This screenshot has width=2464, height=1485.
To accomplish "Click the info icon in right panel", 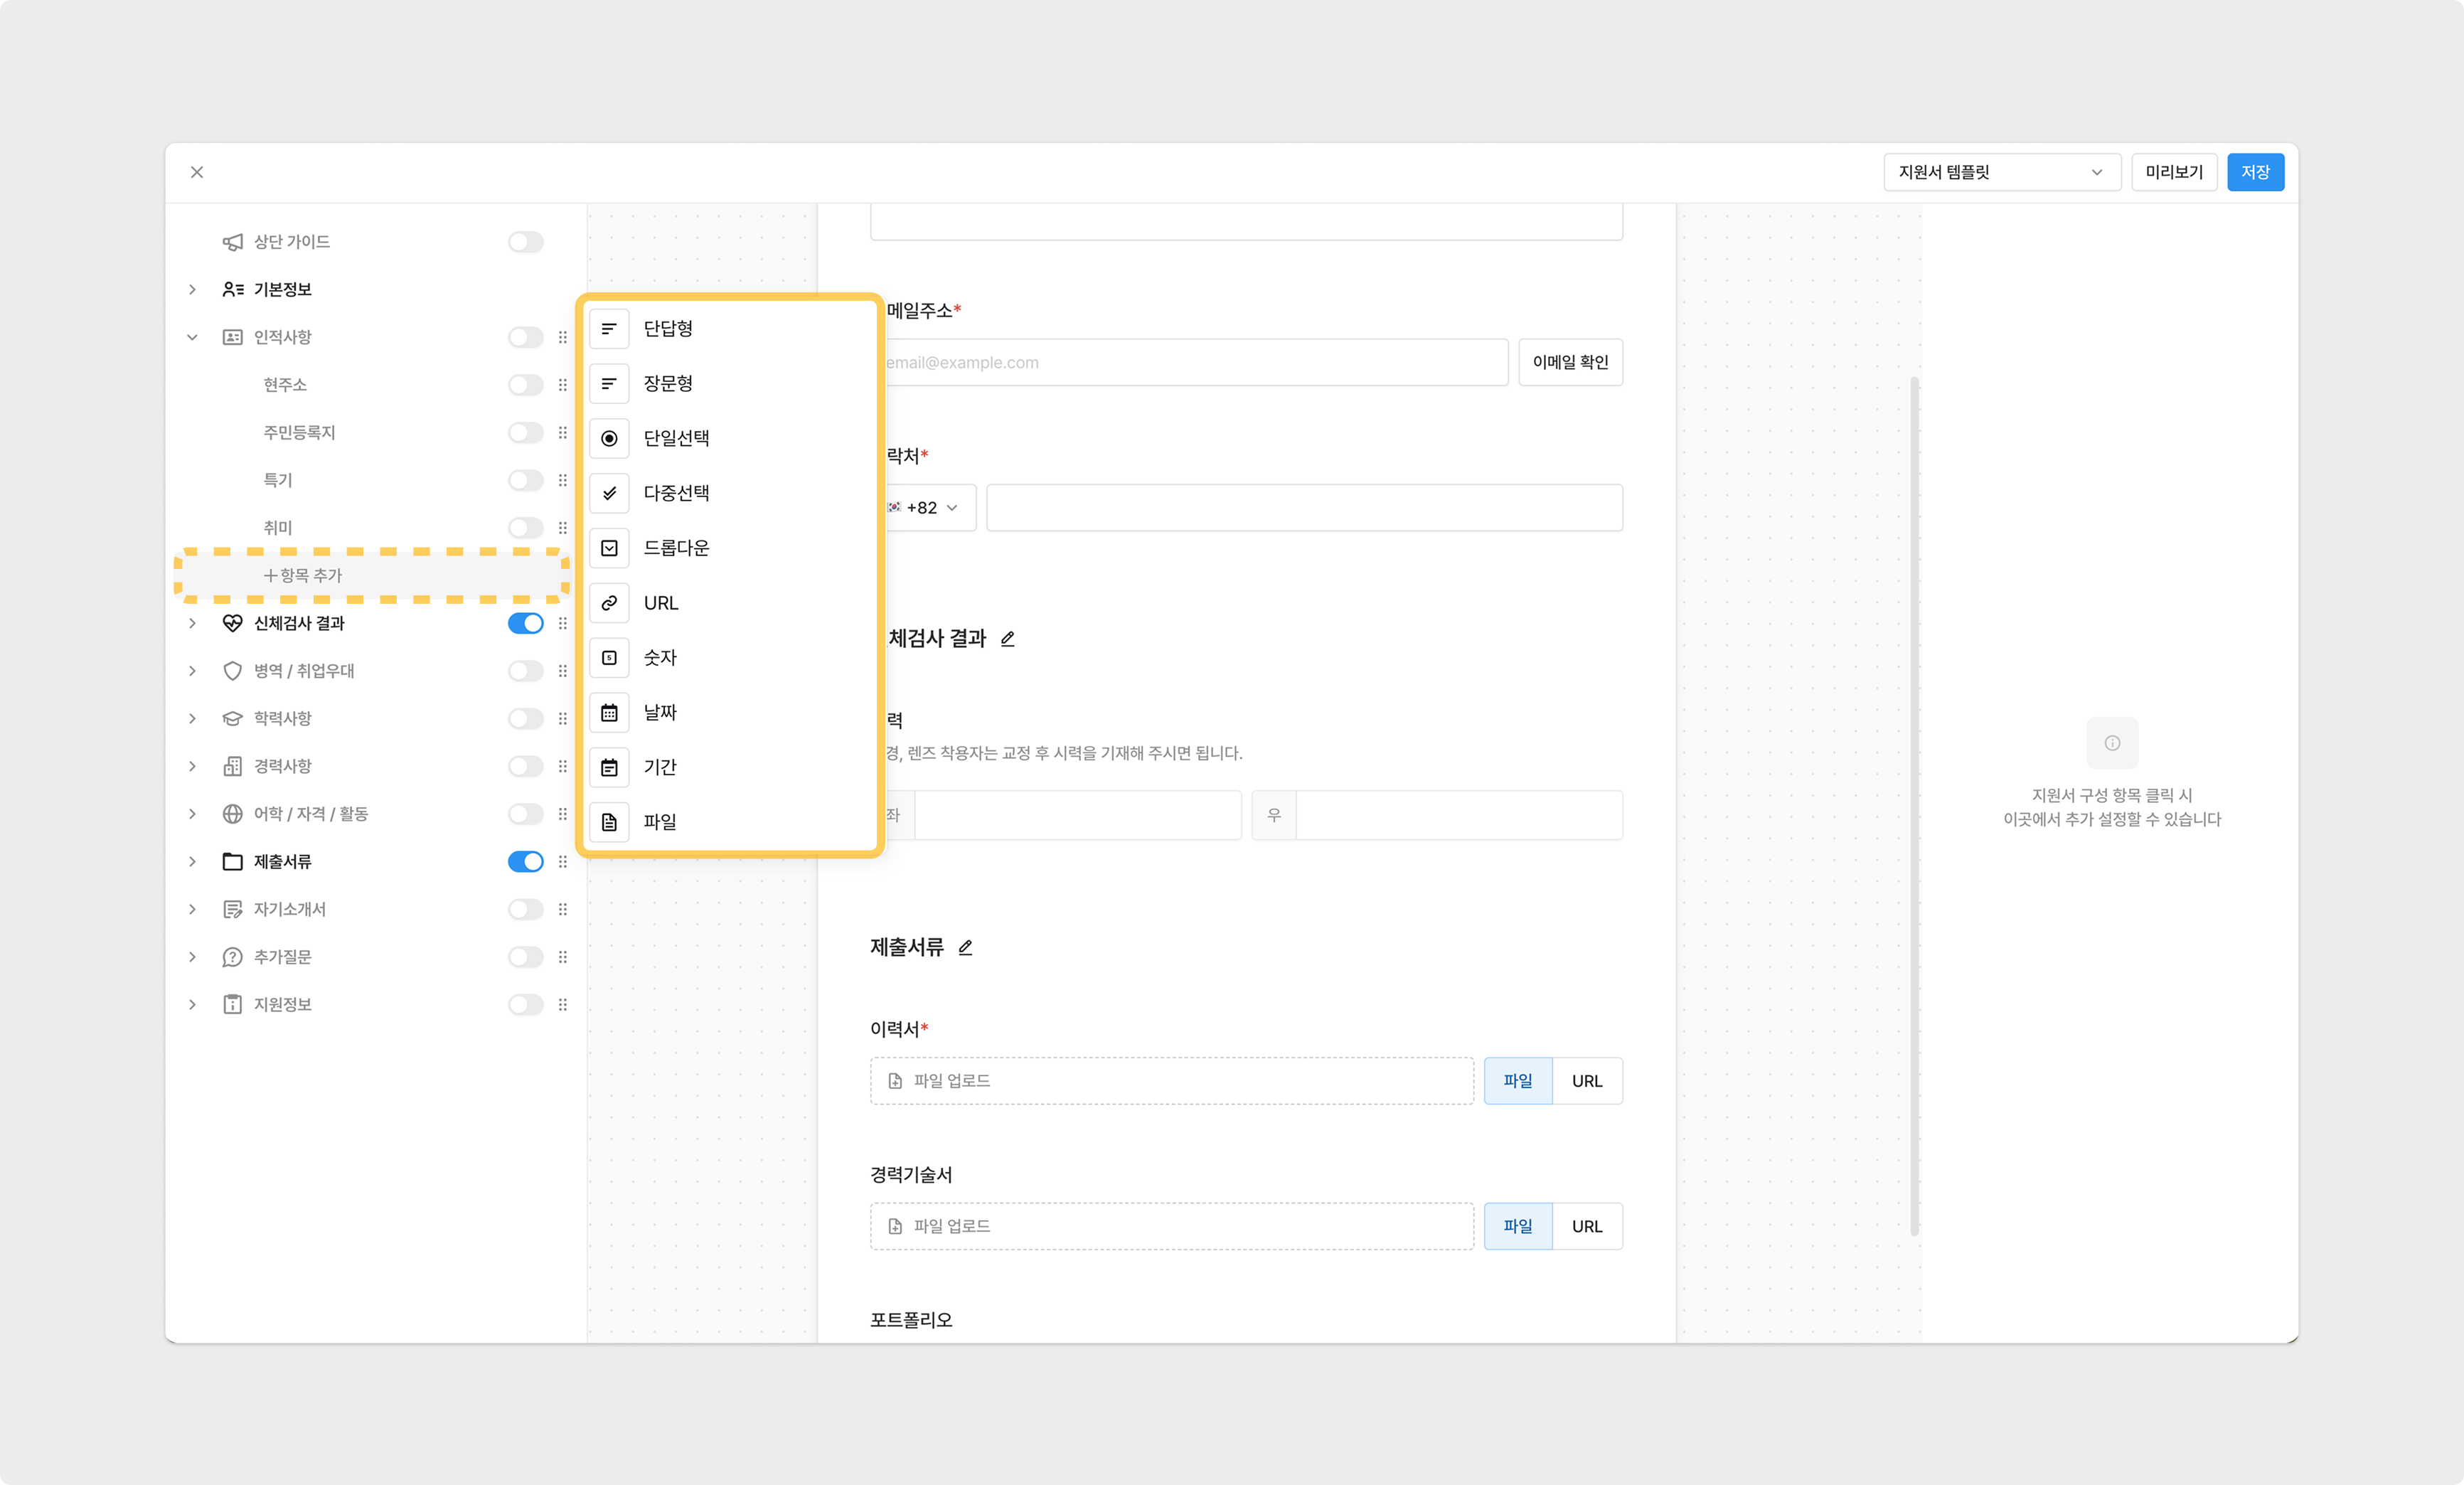I will (x=2112, y=743).
